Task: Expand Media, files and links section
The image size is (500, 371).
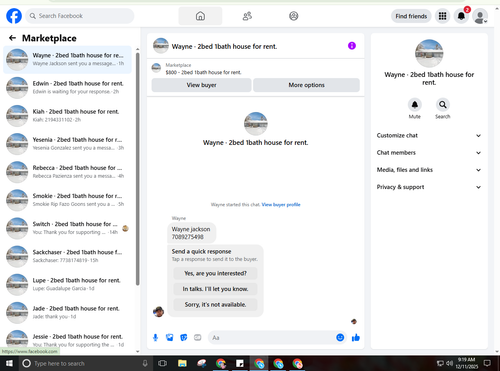Action: (429, 170)
